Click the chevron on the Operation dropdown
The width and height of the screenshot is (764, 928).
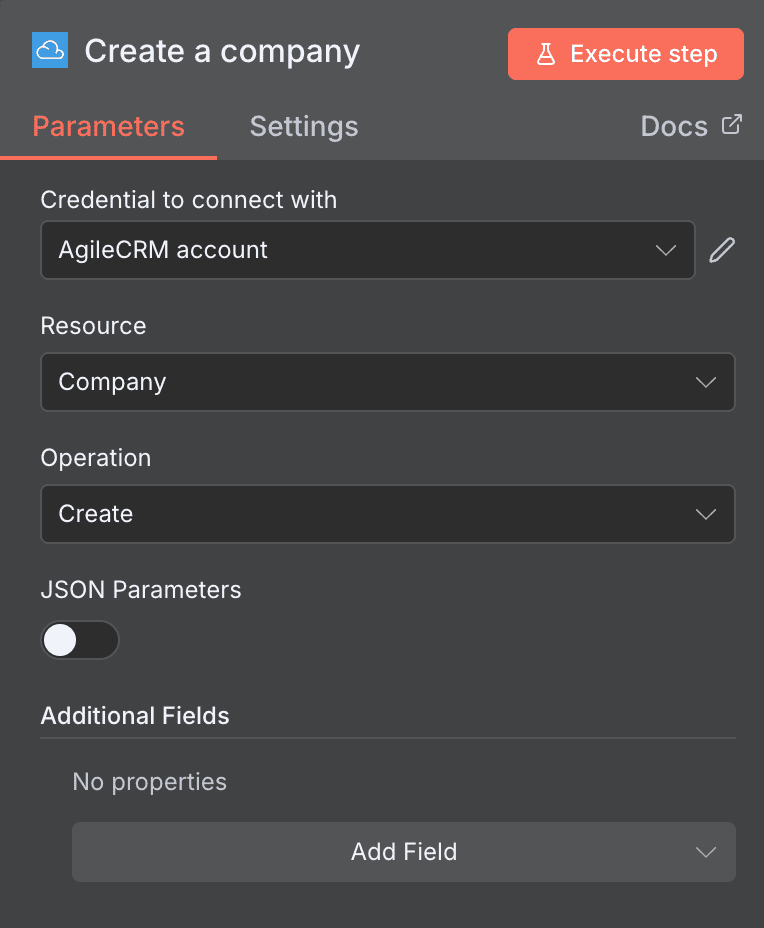[x=706, y=514]
